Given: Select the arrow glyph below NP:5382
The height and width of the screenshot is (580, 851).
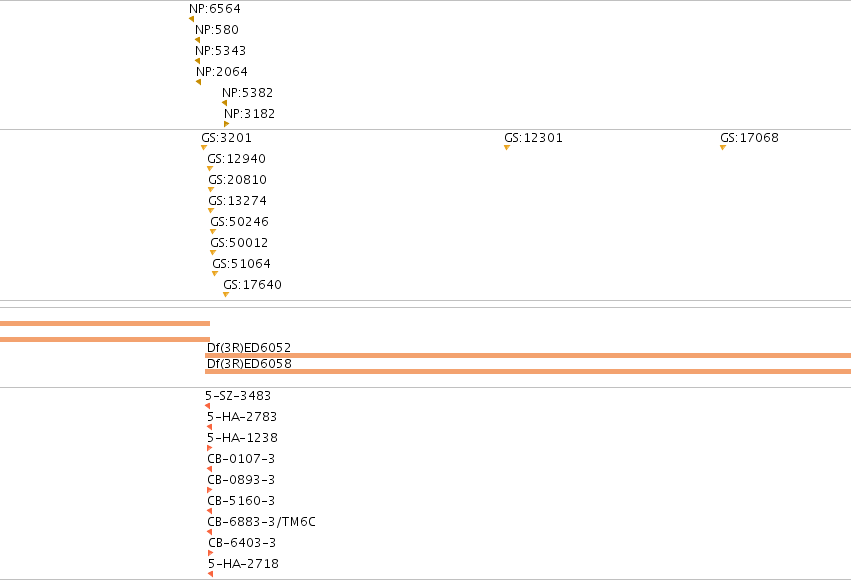Looking at the screenshot, I should [225, 103].
